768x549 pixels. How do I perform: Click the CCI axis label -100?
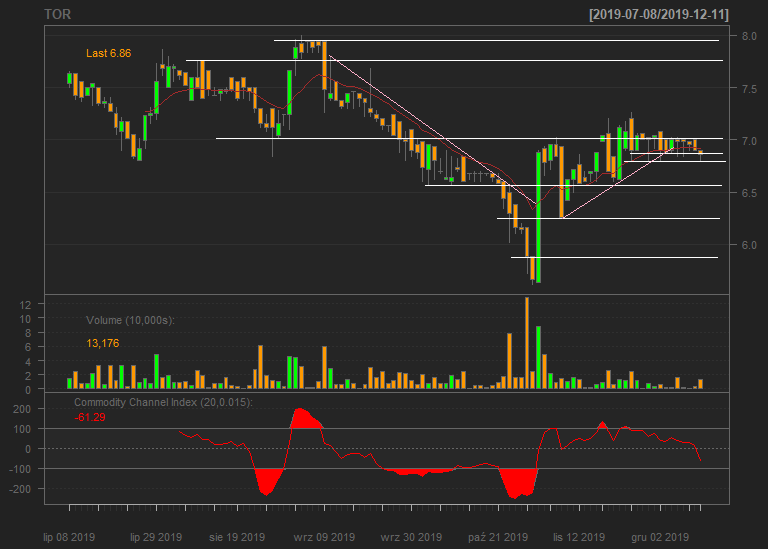click(20, 469)
